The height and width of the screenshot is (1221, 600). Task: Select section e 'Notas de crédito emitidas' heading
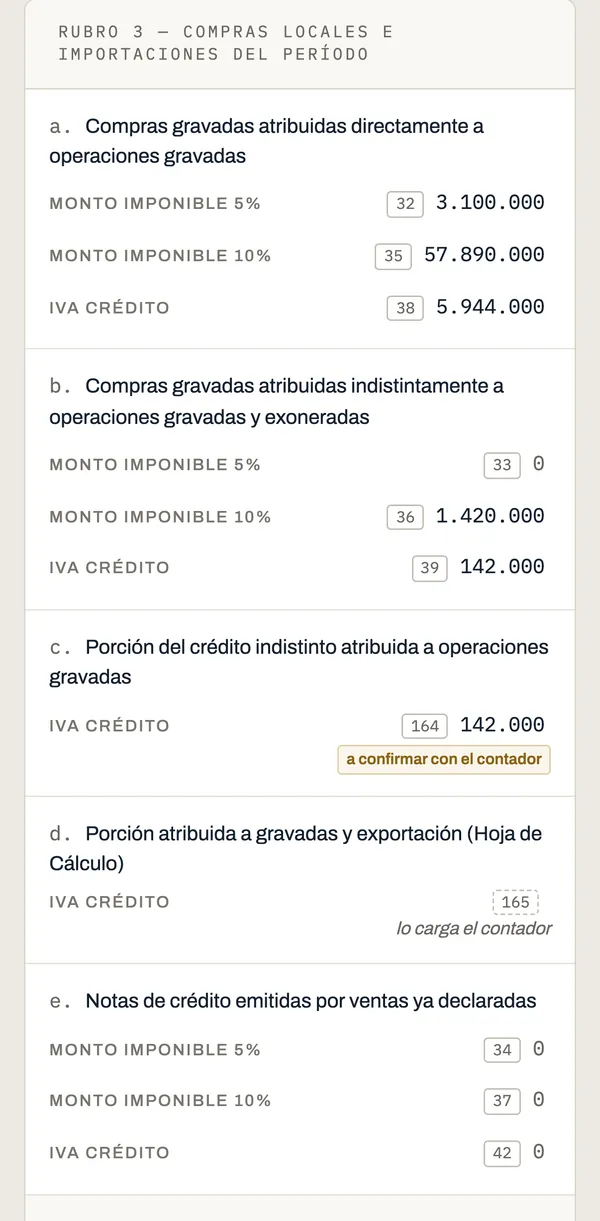[x=293, y=1001]
